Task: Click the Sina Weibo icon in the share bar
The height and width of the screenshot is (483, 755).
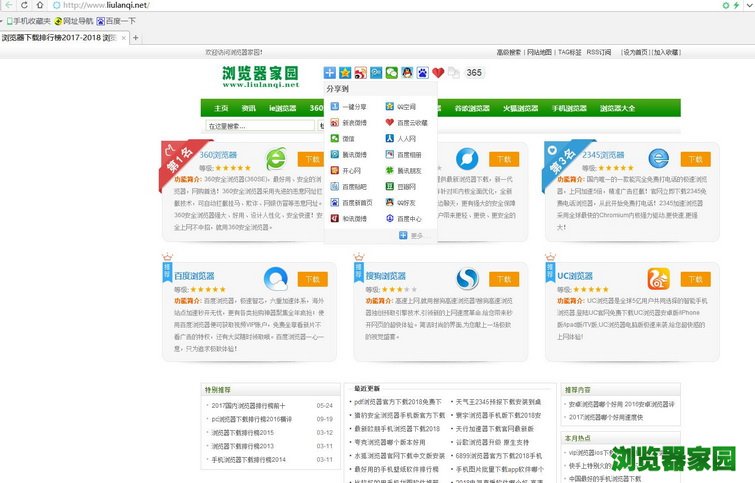Action: pos(360,73)
